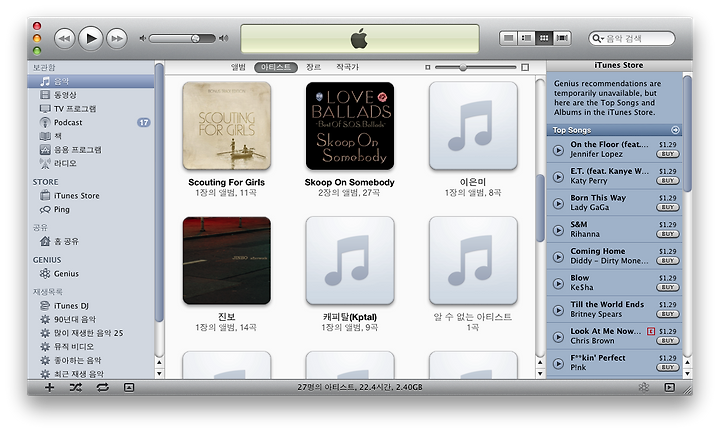Screen dimensions: 720x433
Task: Buy E.T. by Katy Perry
Action: [x=668, y=180]
